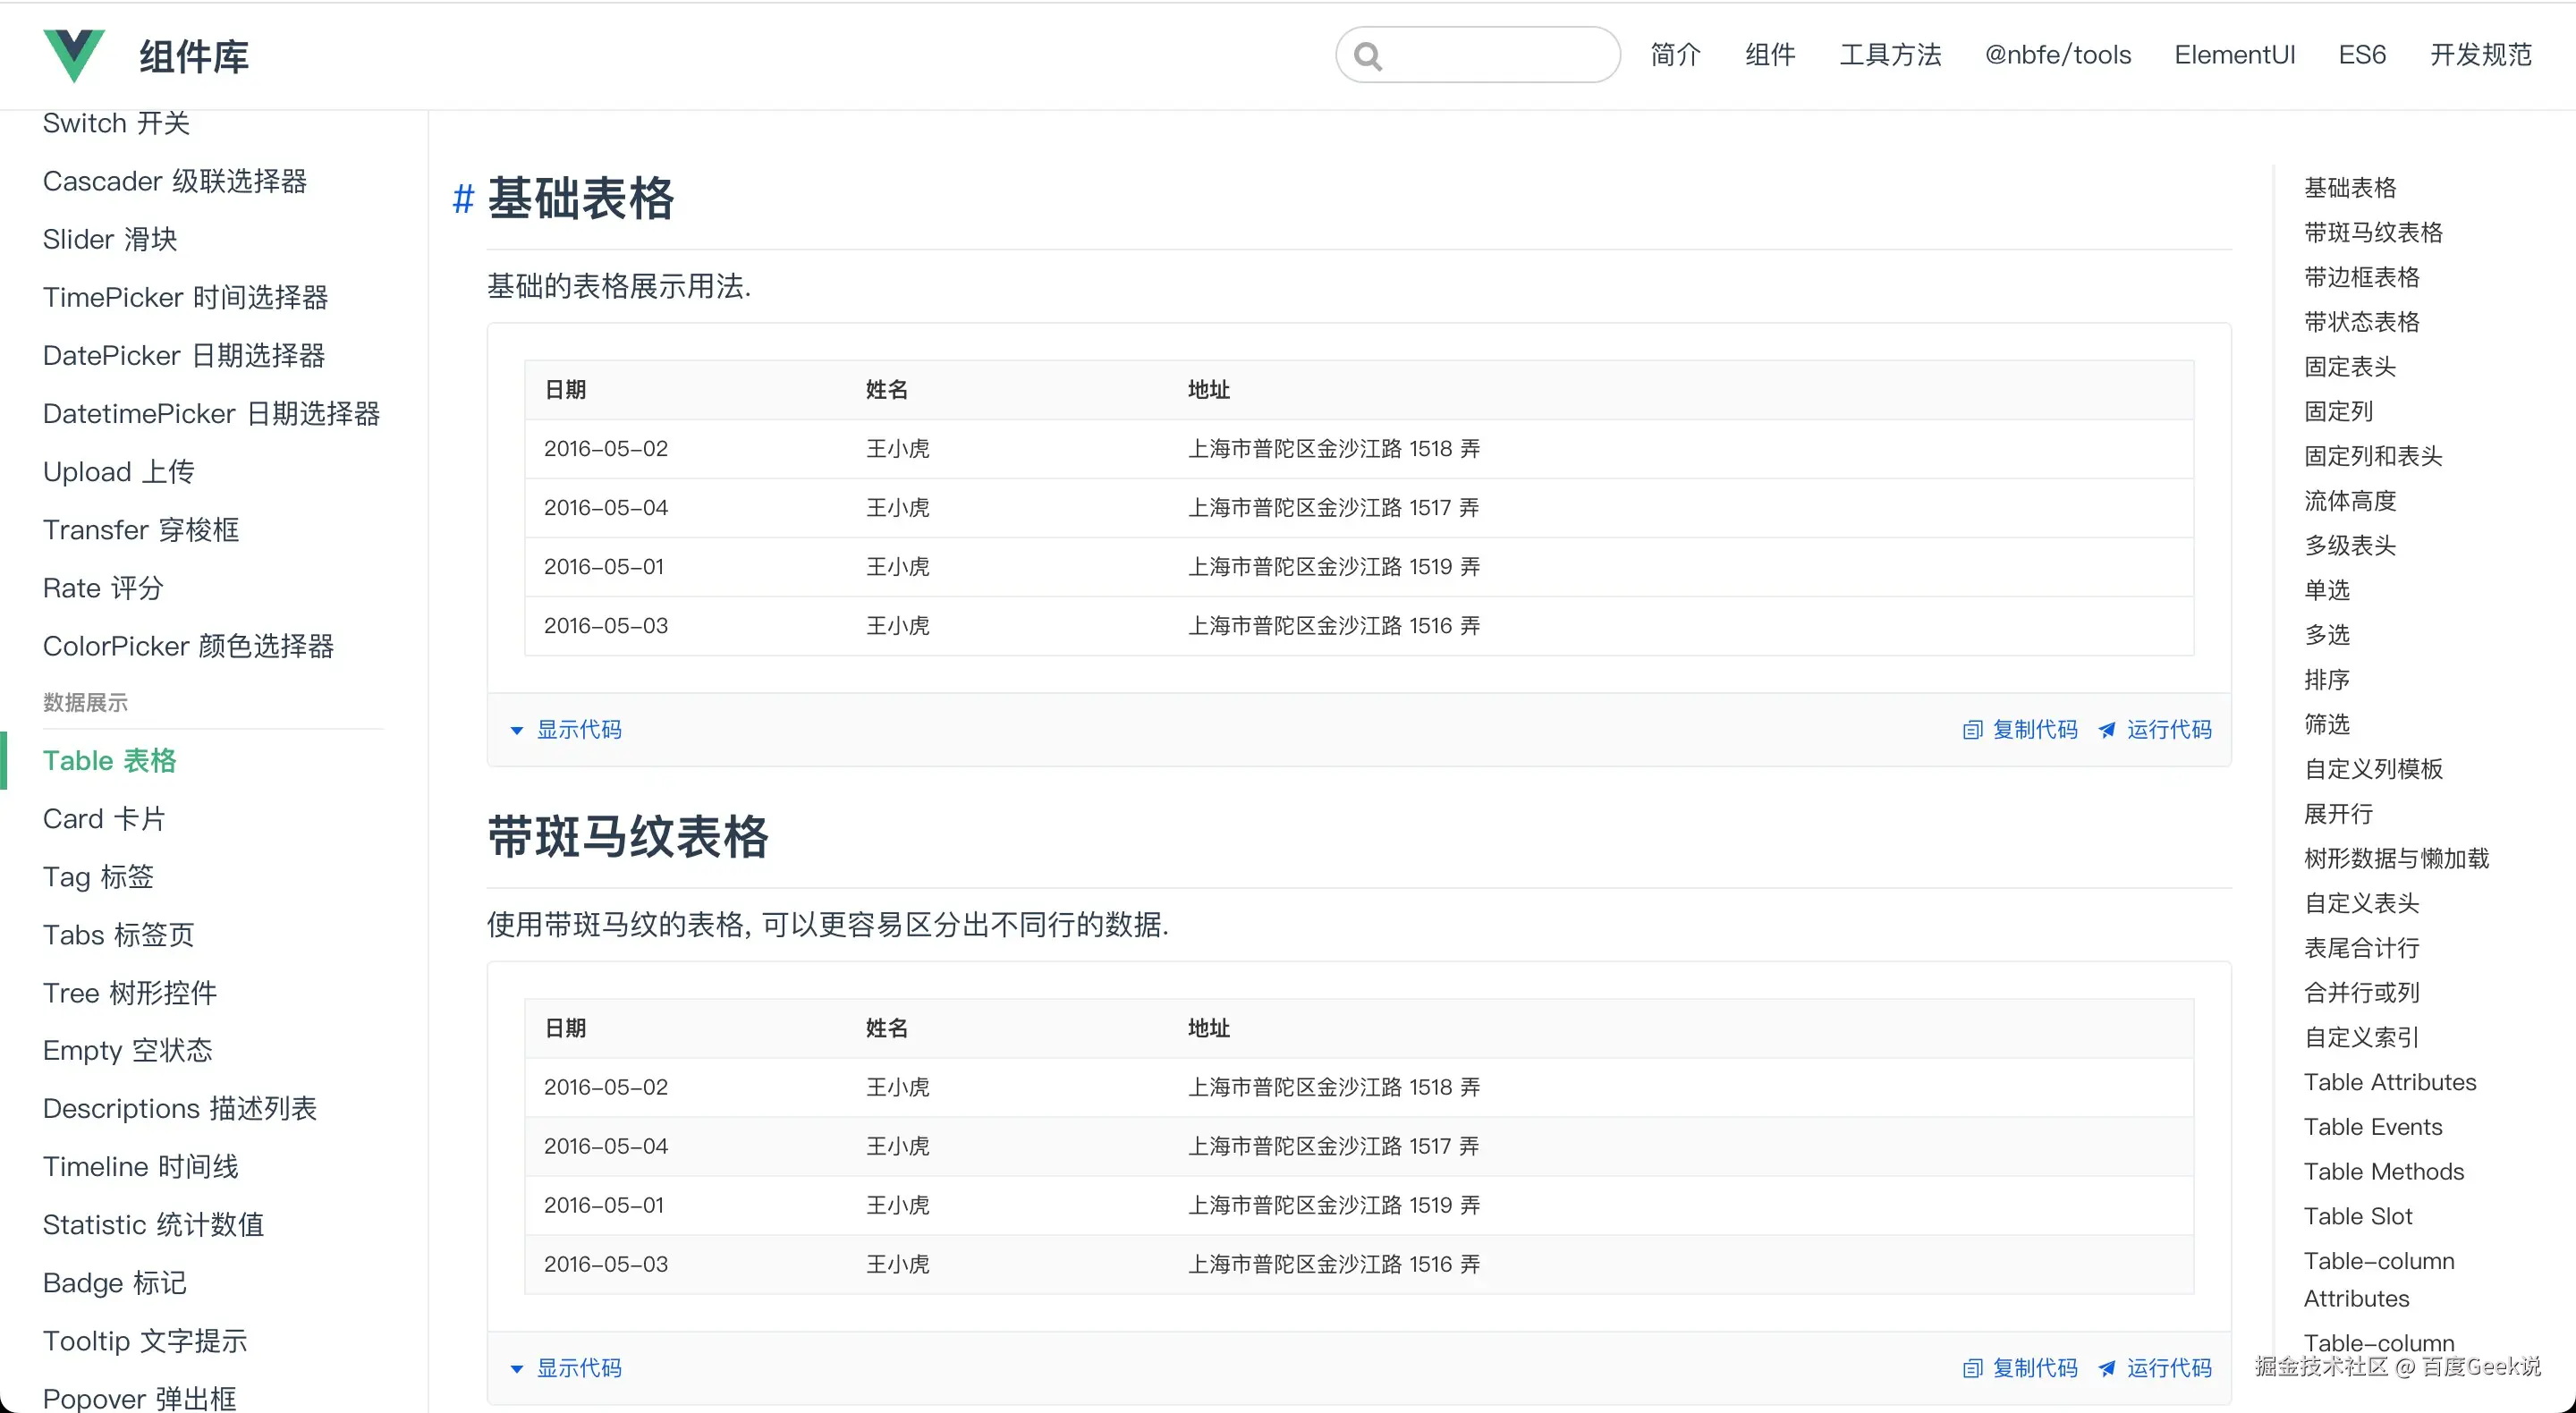
Task: Open the 工具方法 nav item
Action: click(1889, 55)
